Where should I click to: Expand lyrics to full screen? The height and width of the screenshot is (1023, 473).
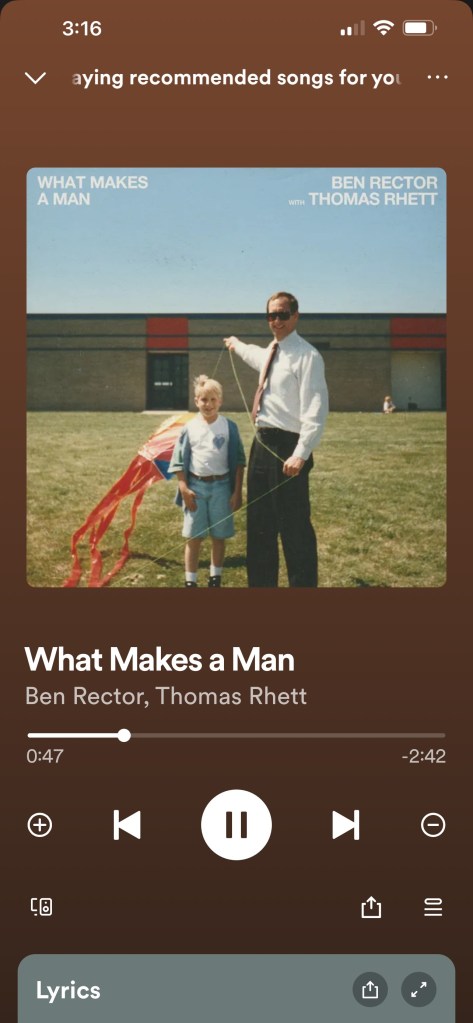[419, 990]
